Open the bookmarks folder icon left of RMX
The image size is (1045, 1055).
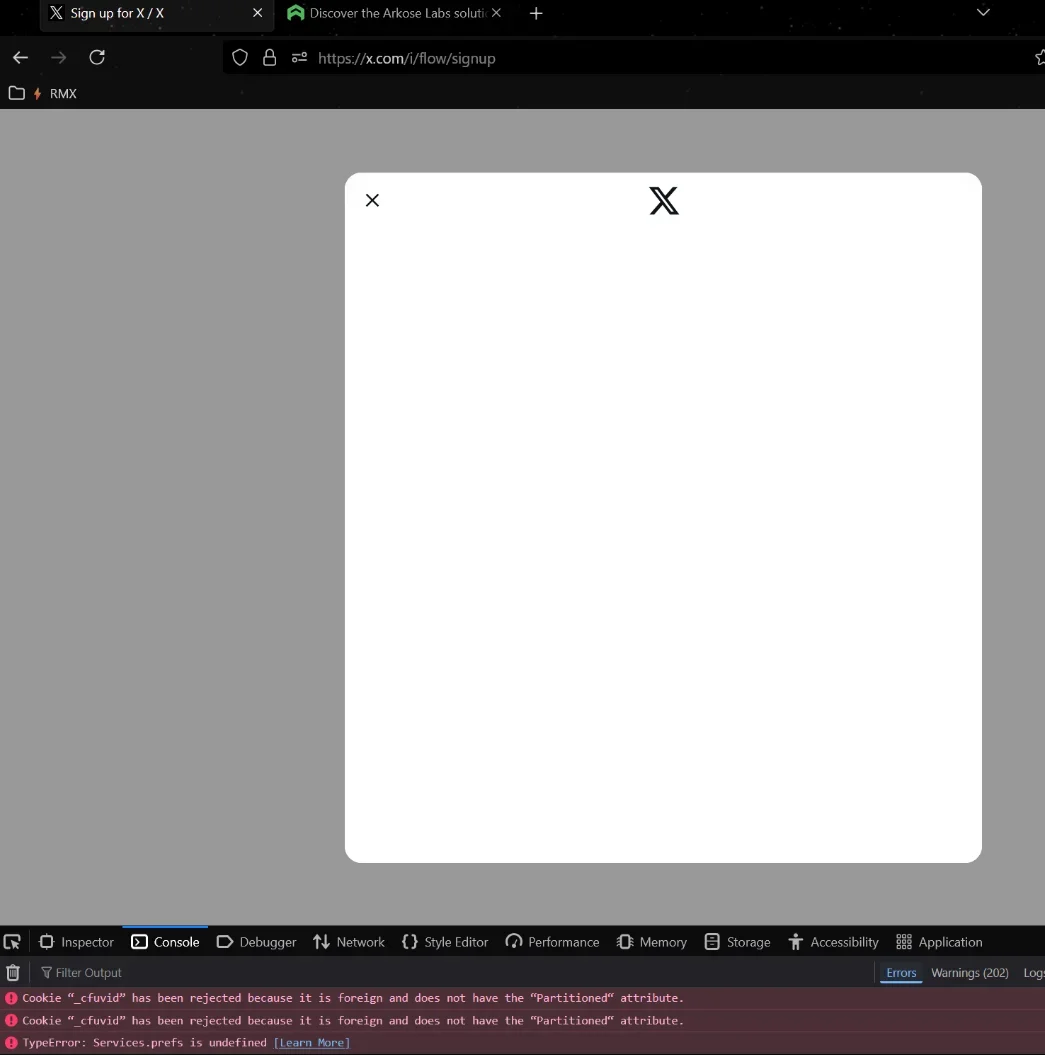click(x=17, y=94)
